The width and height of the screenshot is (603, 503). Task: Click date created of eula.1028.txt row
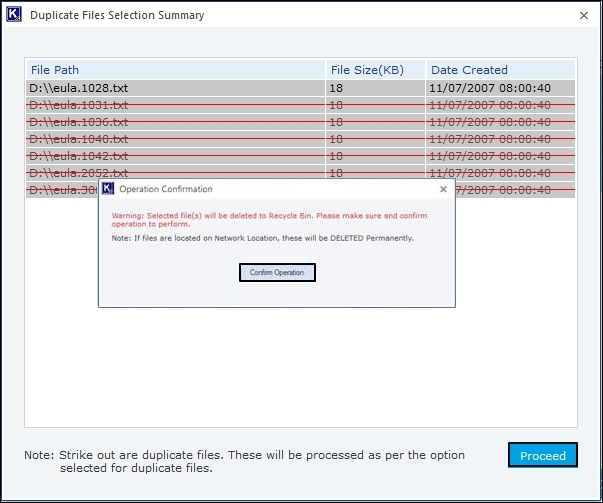click(x=490, y=88)
